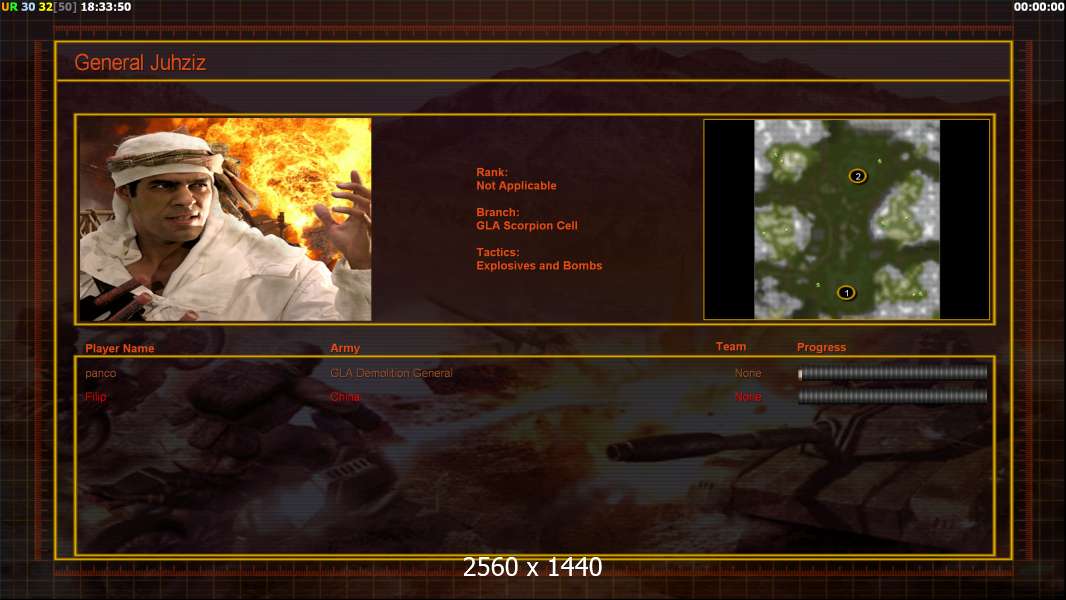Click start position marker 1 on minimap
Image resolution: width=1066 pixels, height=600 pixels.
click(x=846, y=293)
